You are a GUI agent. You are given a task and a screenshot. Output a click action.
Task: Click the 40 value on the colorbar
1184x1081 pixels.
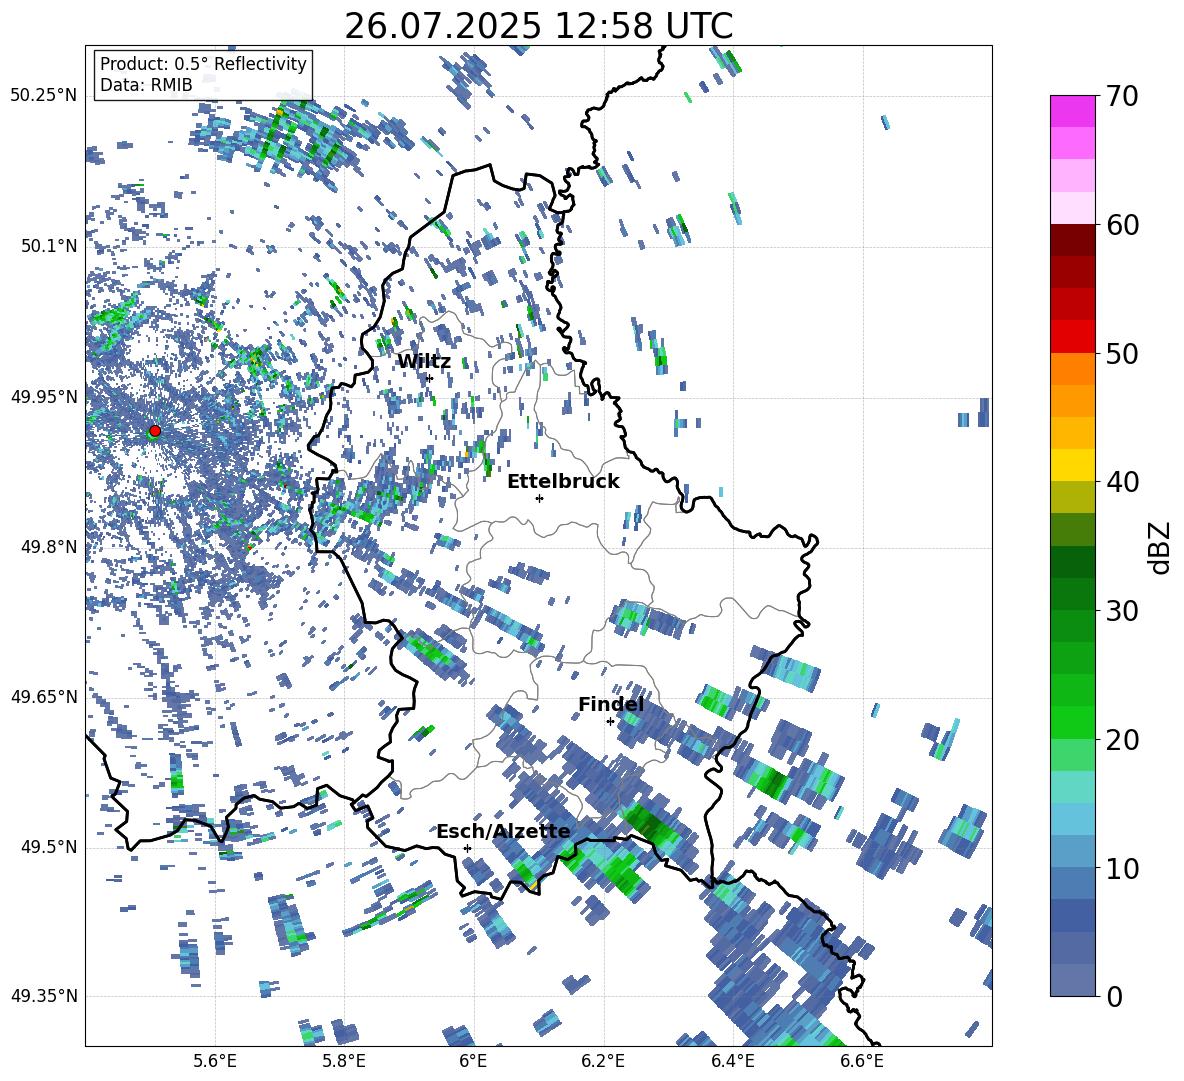(1122, 482)
